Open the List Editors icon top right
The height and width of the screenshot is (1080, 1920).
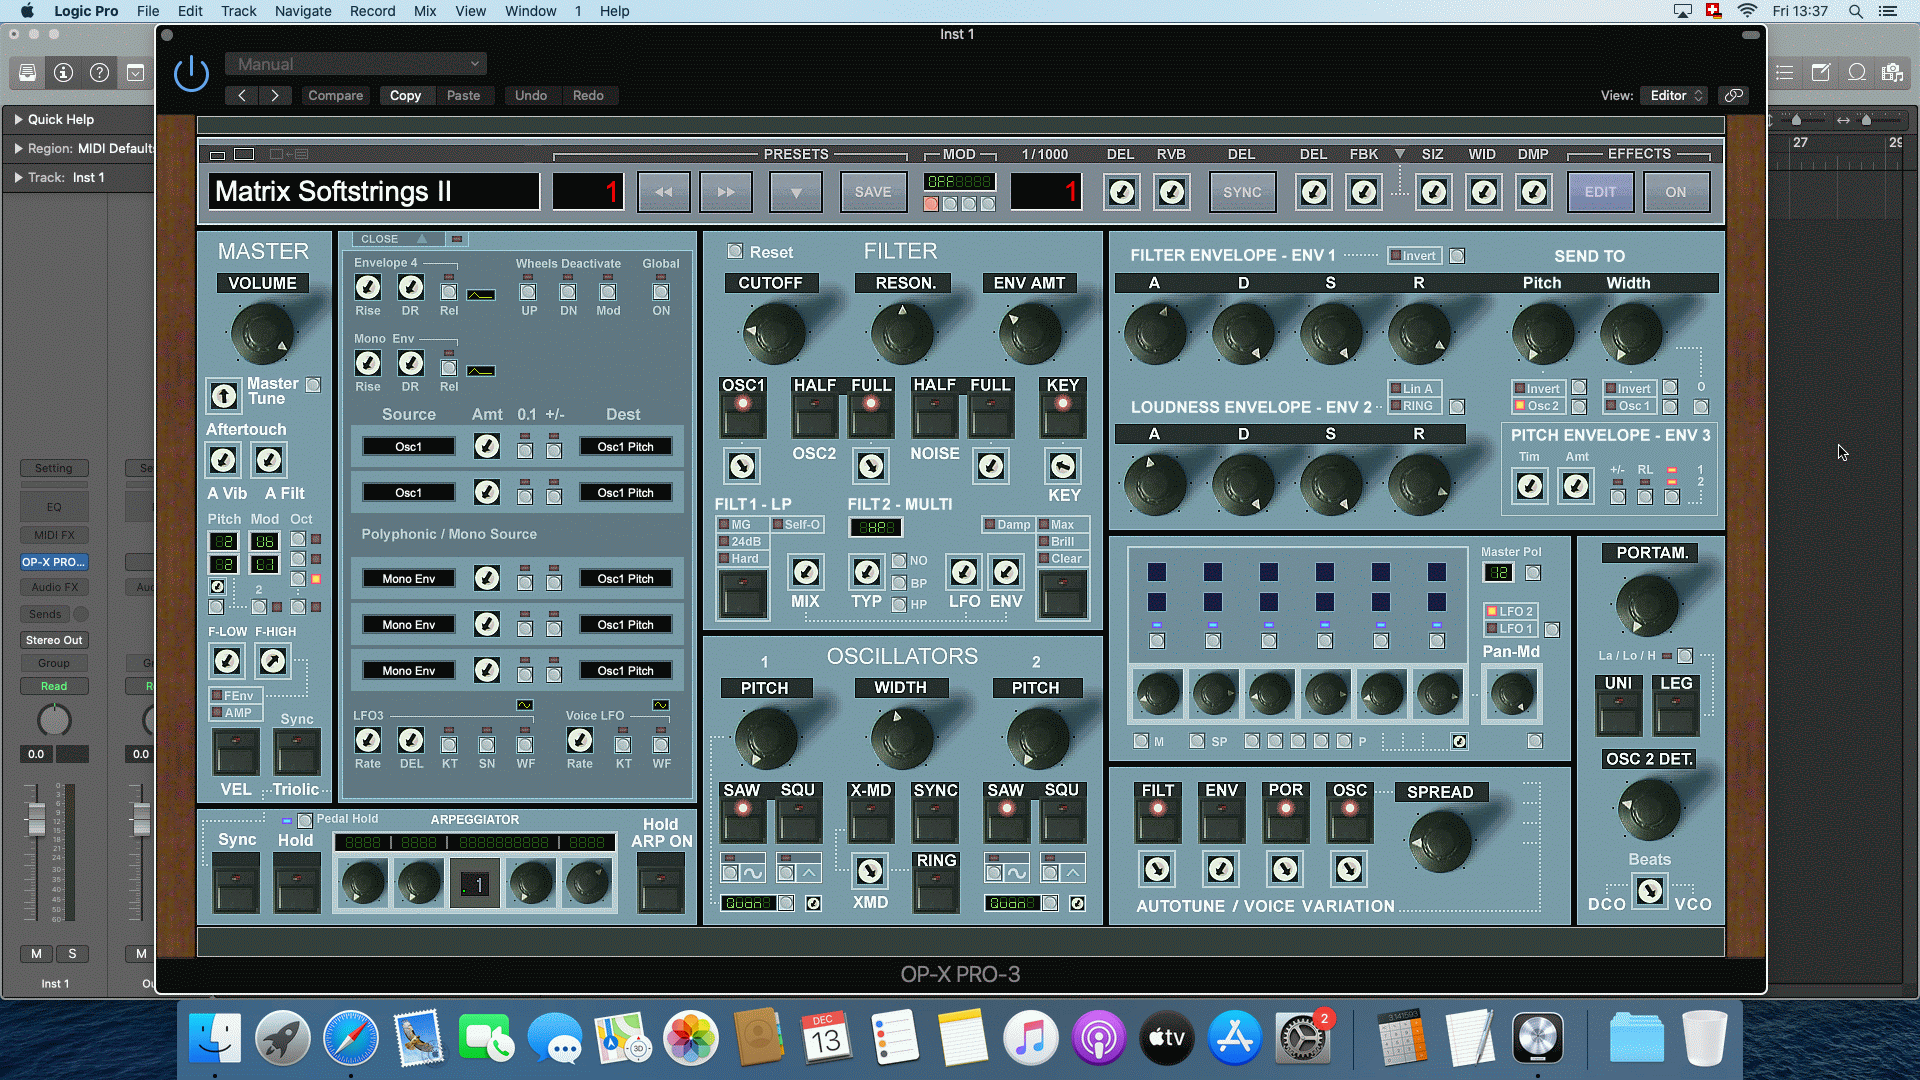[1785, 72]
